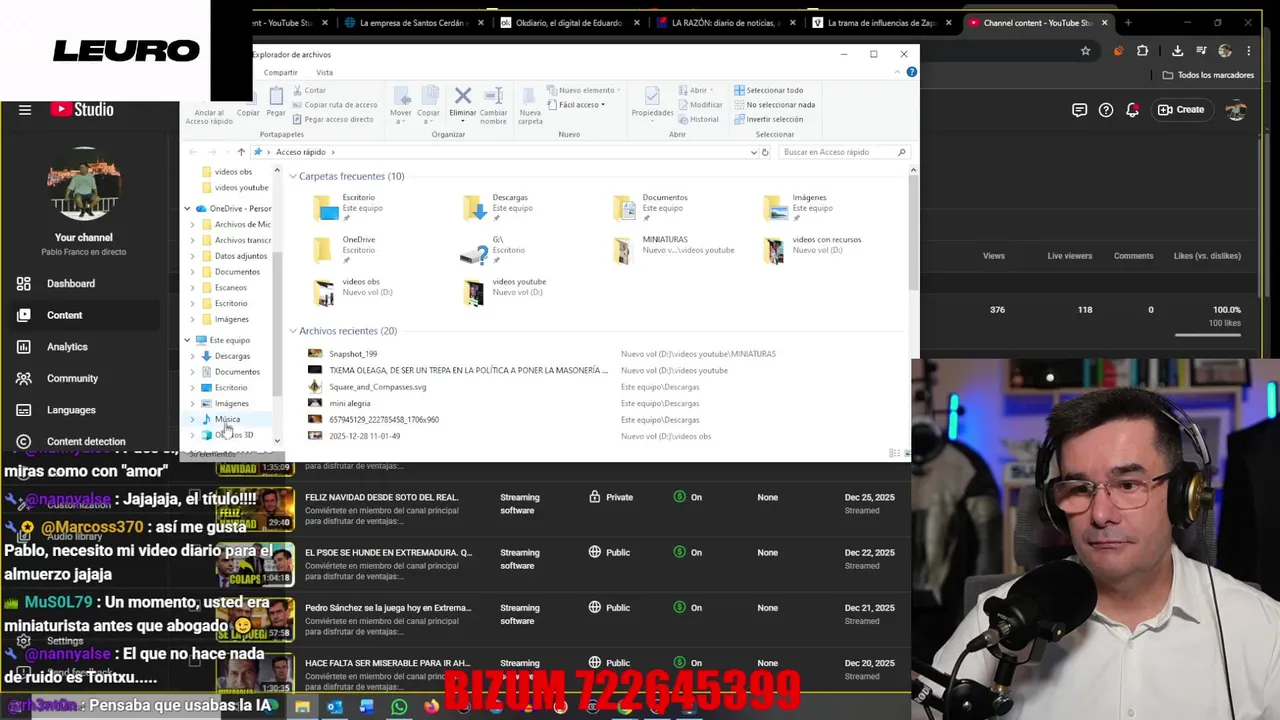
Task: Switch to the Compartir ribbon tab
Action: click(x=280, y=72)
